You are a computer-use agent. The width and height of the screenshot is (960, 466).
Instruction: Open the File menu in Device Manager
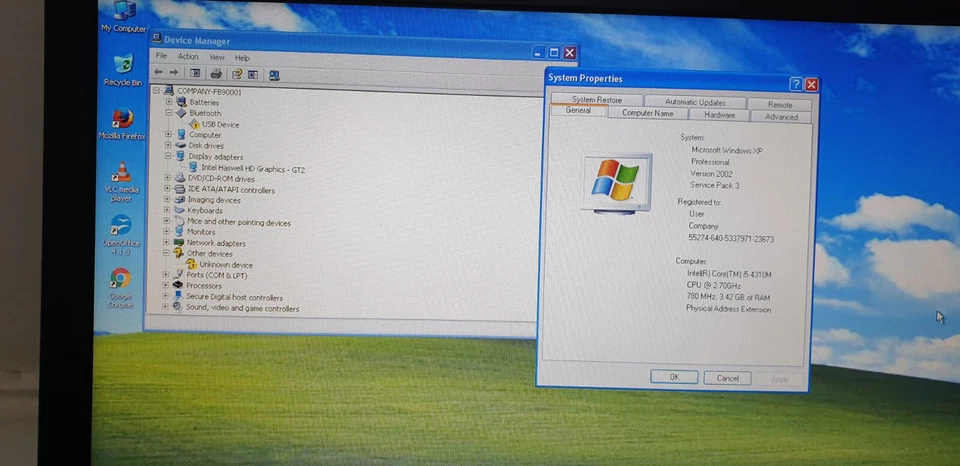coord(161,56)
